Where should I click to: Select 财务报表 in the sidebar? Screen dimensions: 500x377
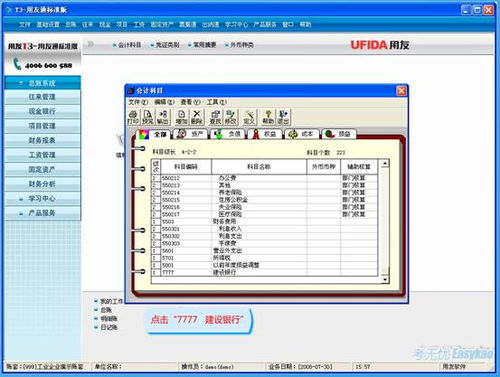point(42,140)
